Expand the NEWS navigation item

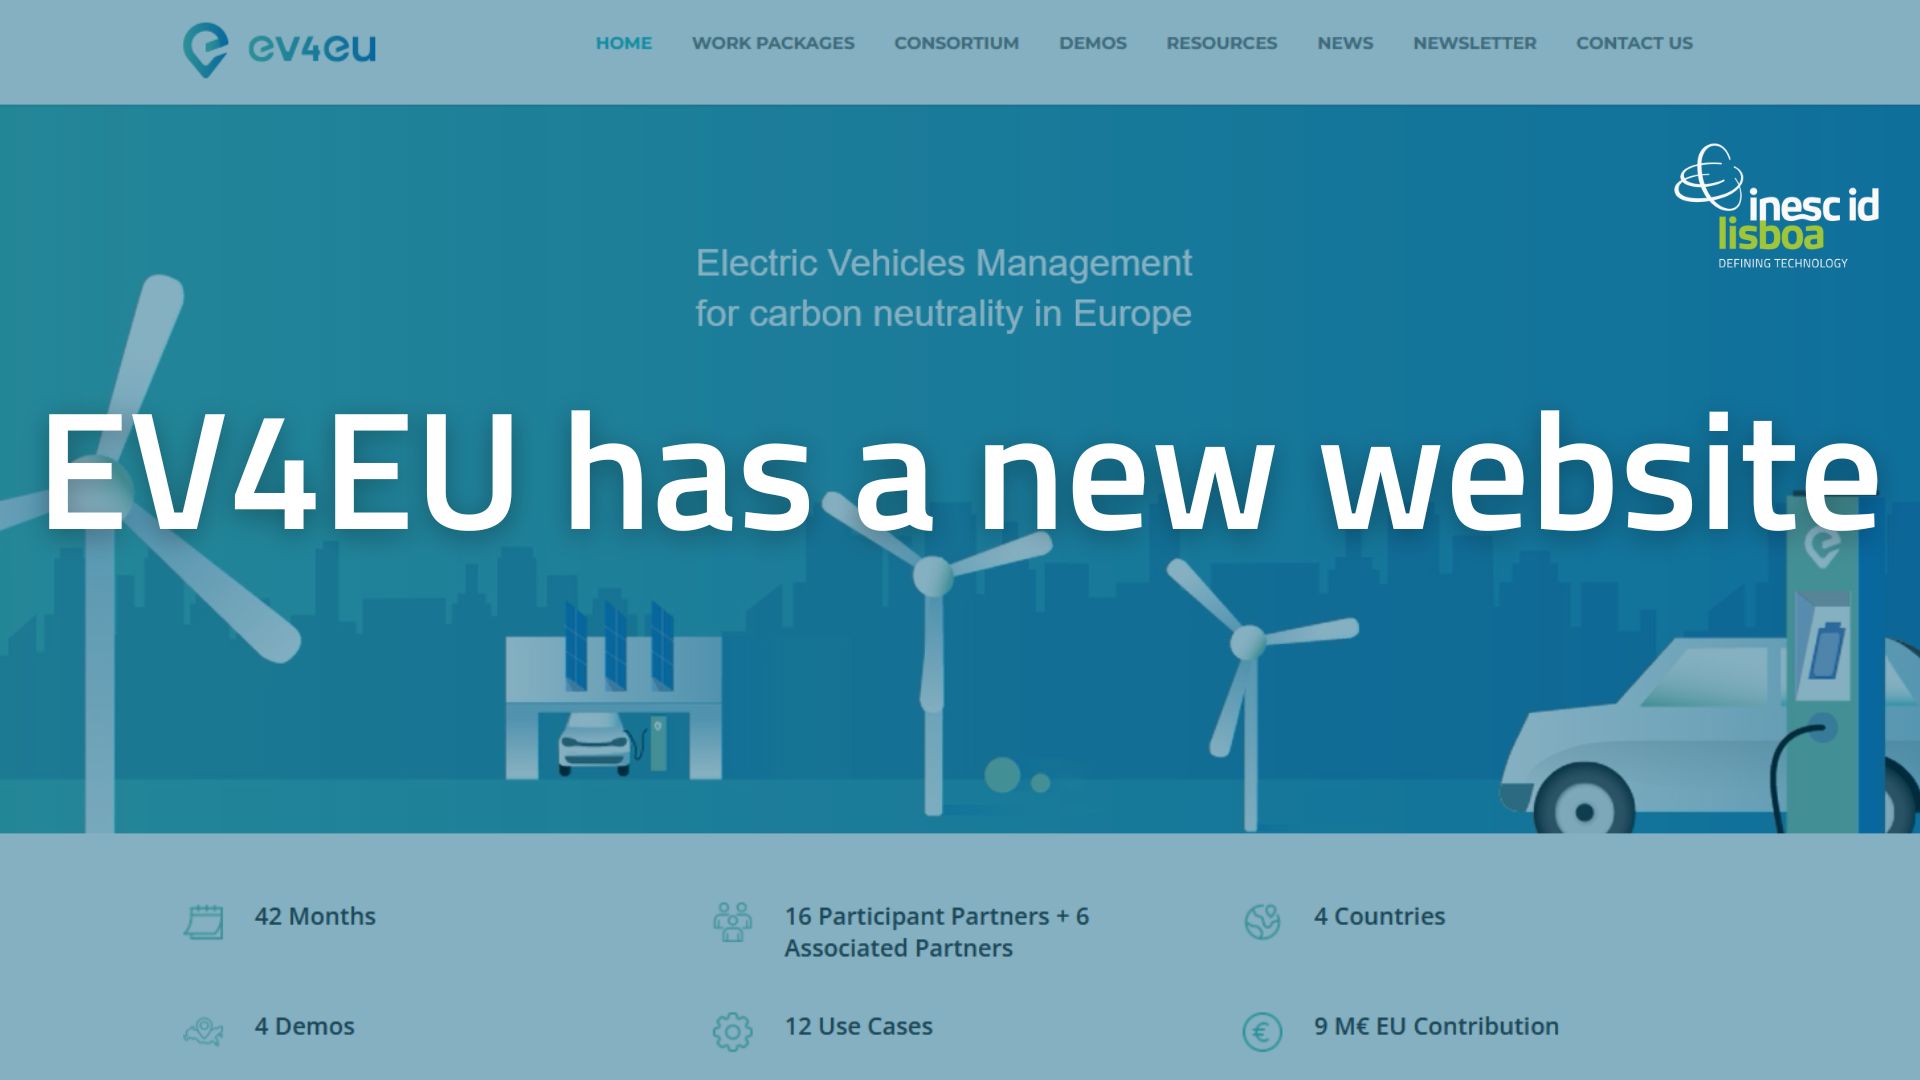pyautogui.click(x=1344, y=43)
